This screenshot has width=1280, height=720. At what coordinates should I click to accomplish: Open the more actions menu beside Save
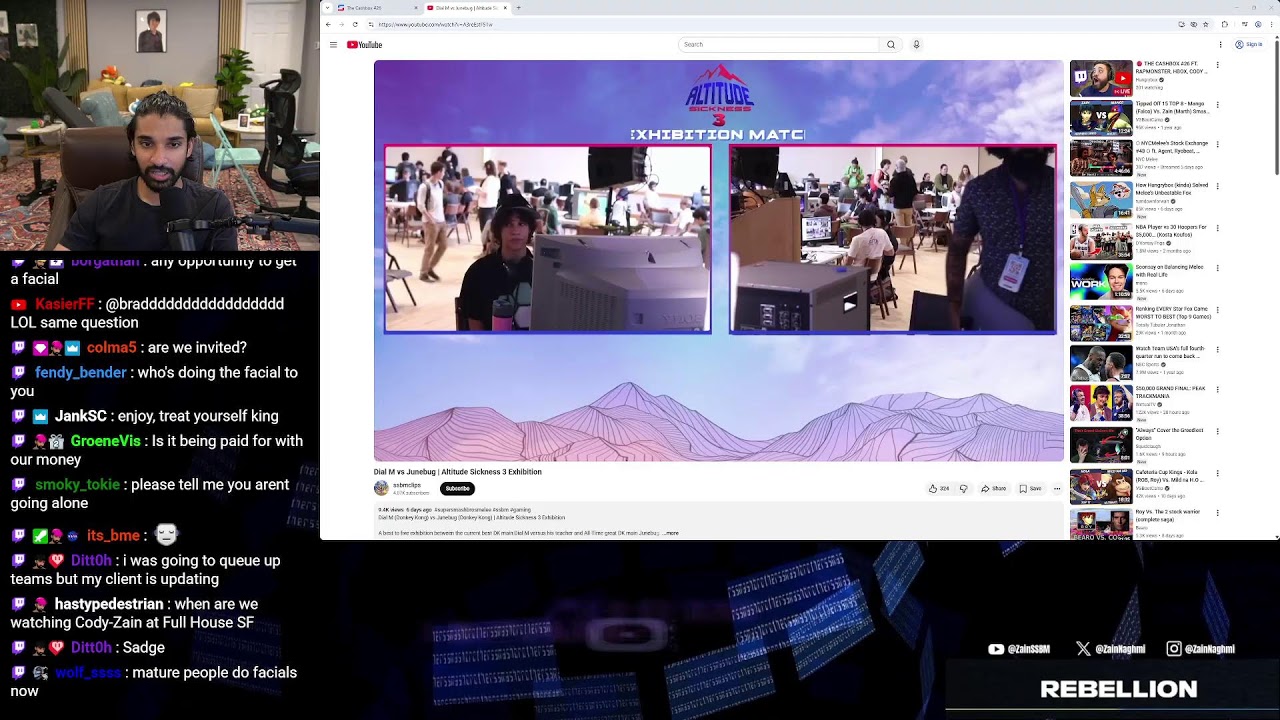[1057, 489]
